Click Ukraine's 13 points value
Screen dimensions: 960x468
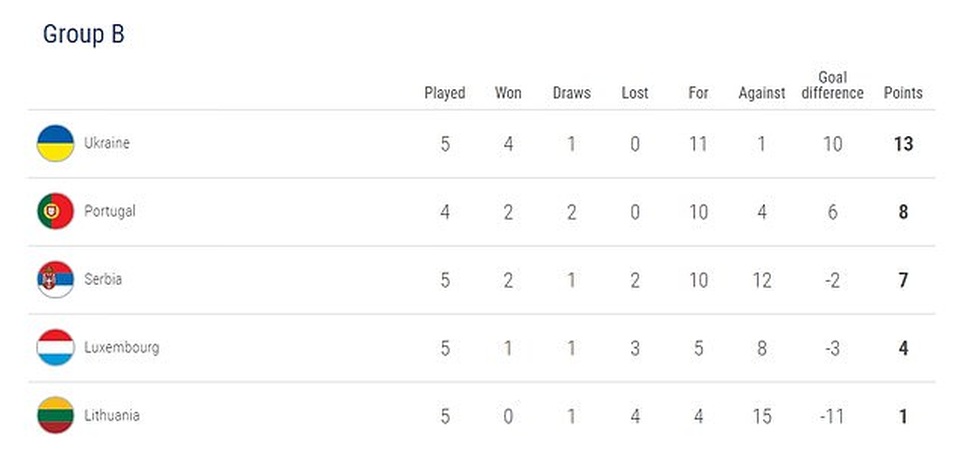(903, 144)
